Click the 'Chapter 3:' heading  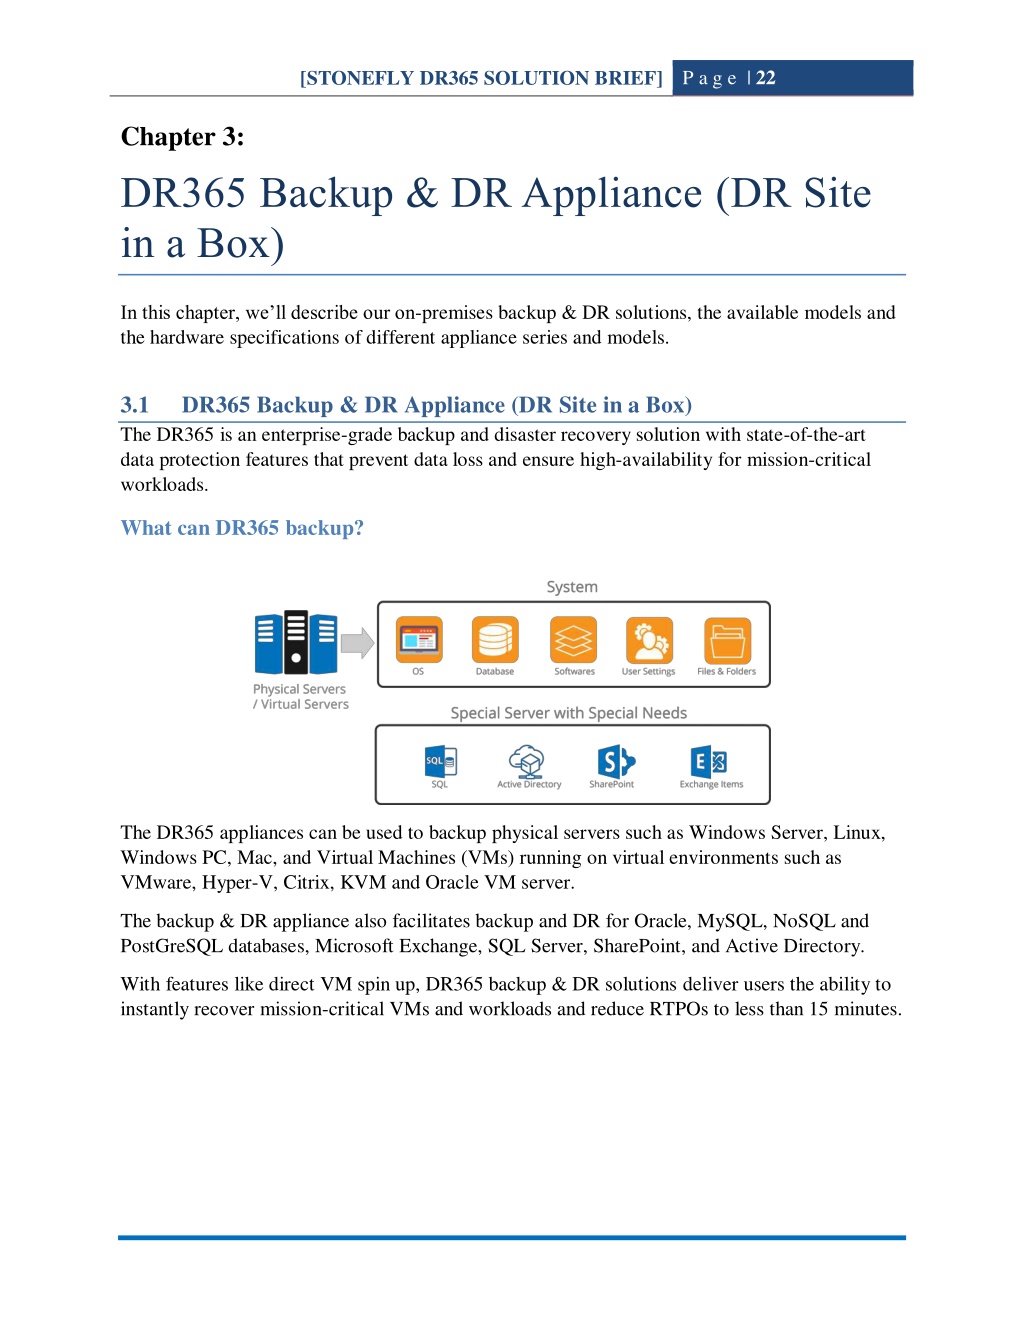coord(183,137)
